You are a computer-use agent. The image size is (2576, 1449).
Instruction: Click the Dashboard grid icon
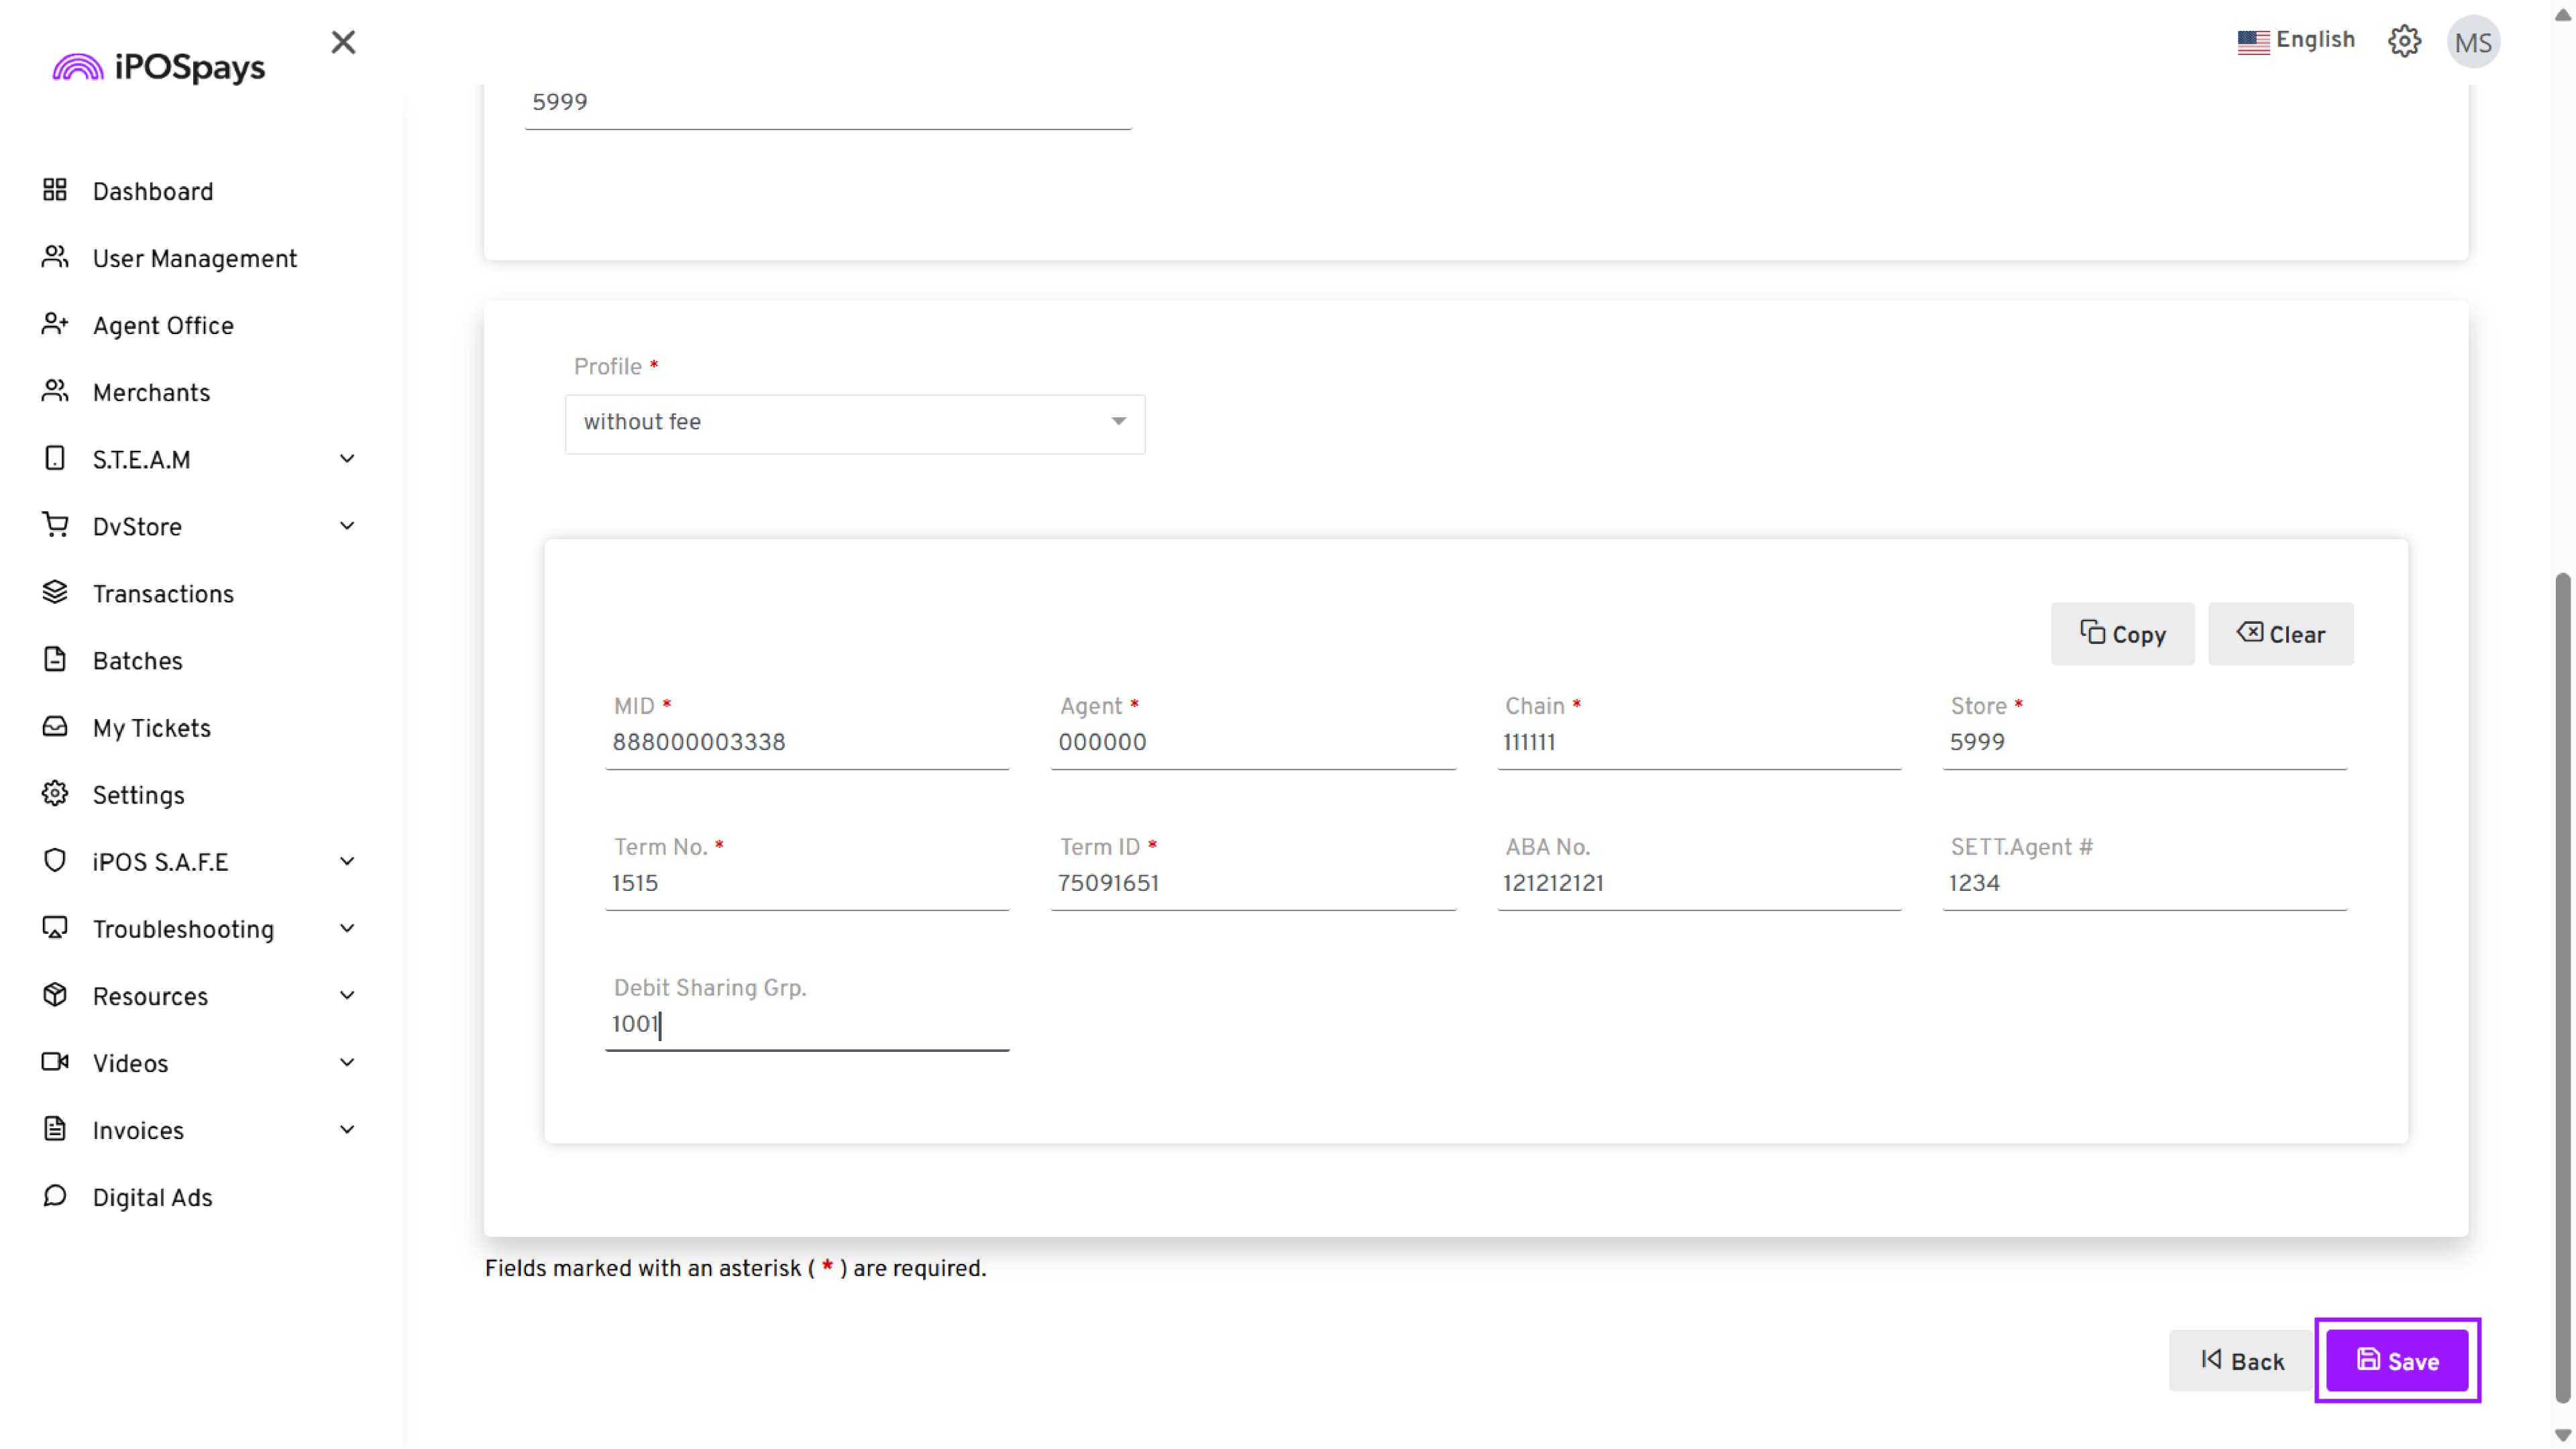(x=55, y=190)
